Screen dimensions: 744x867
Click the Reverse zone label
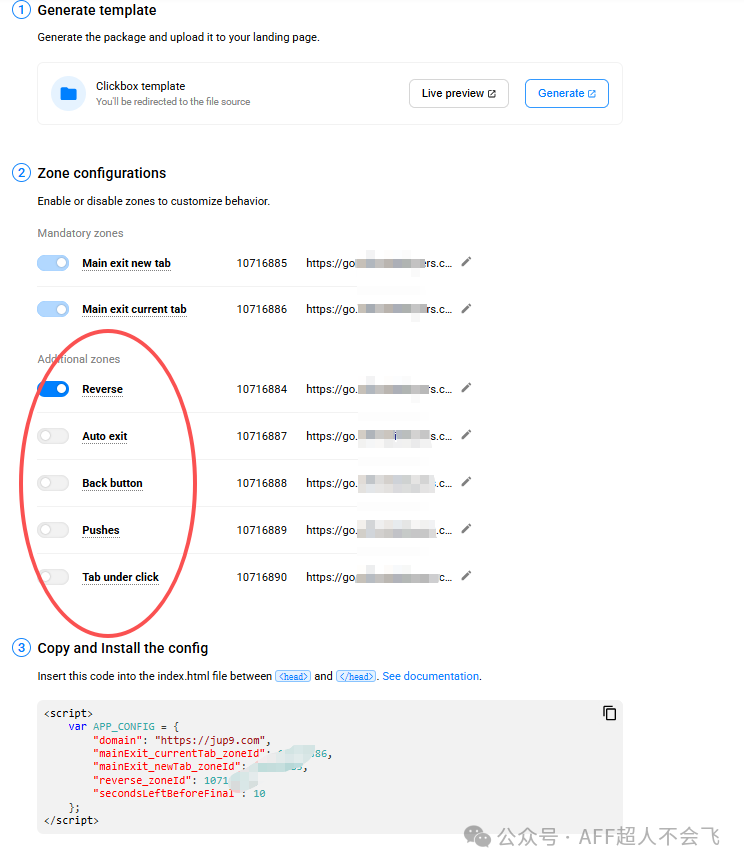point(102,389)
